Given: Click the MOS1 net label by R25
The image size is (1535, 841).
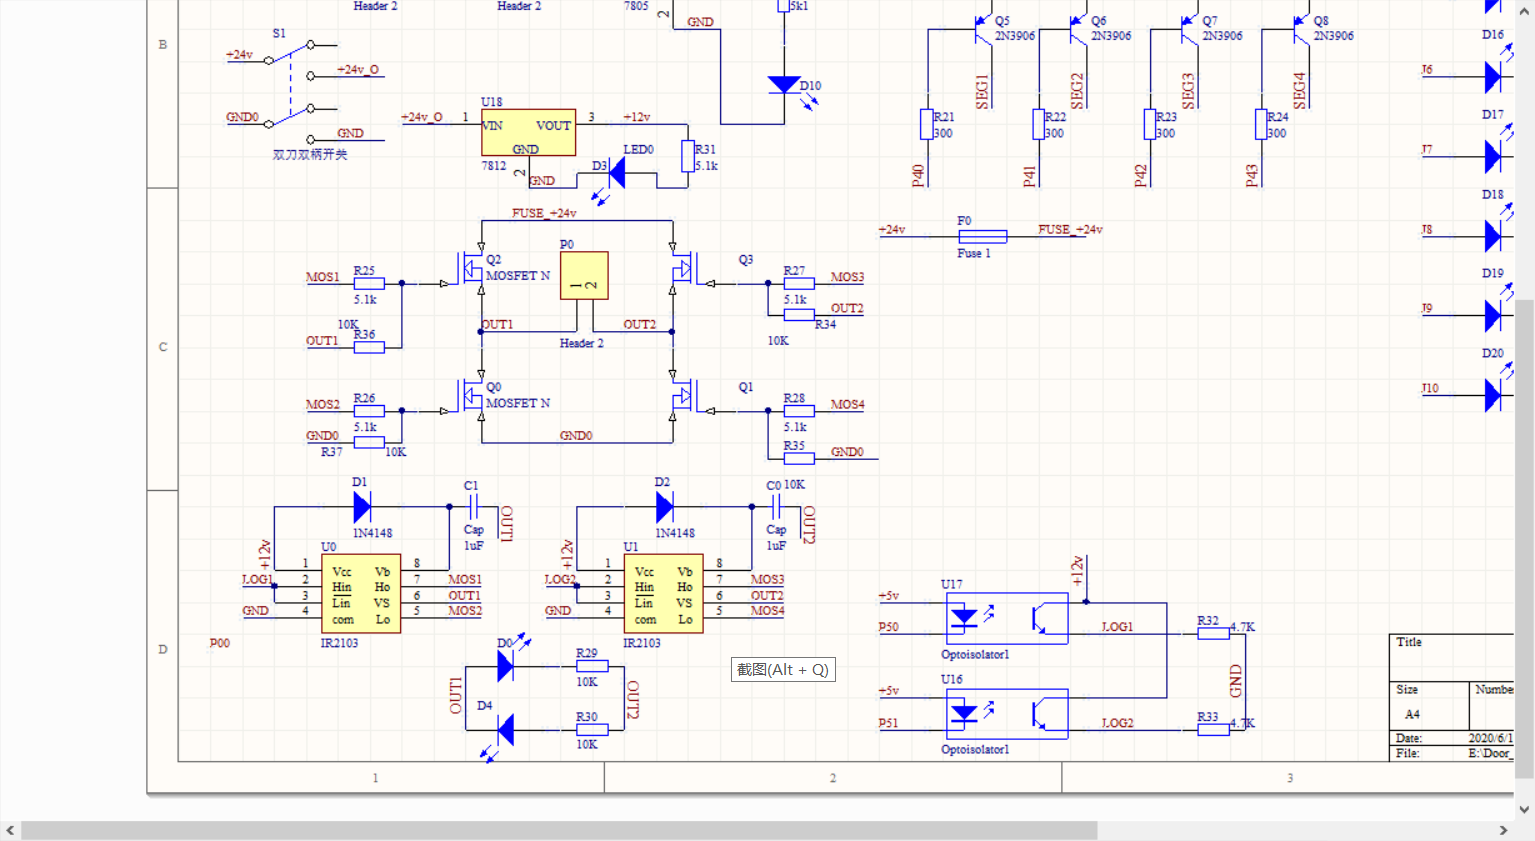Looking at the screenshot, I should pyautogui.click(x=323, y=277).
